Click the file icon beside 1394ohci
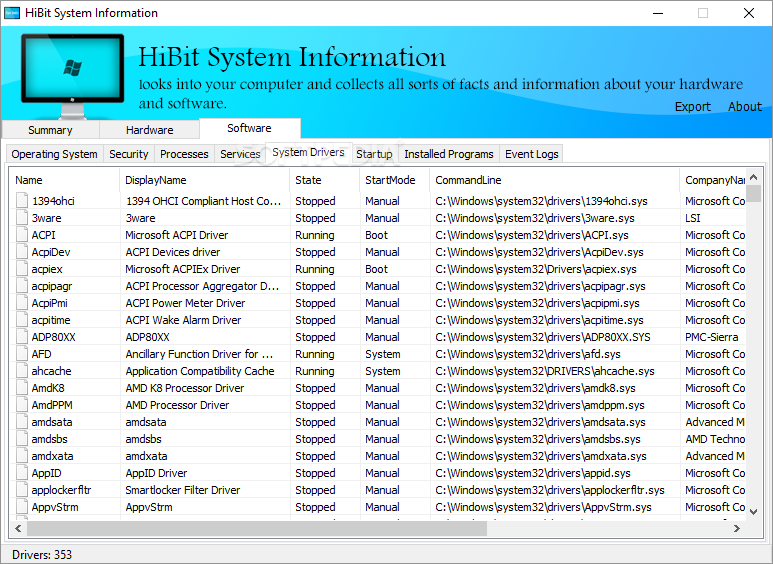 22,201
